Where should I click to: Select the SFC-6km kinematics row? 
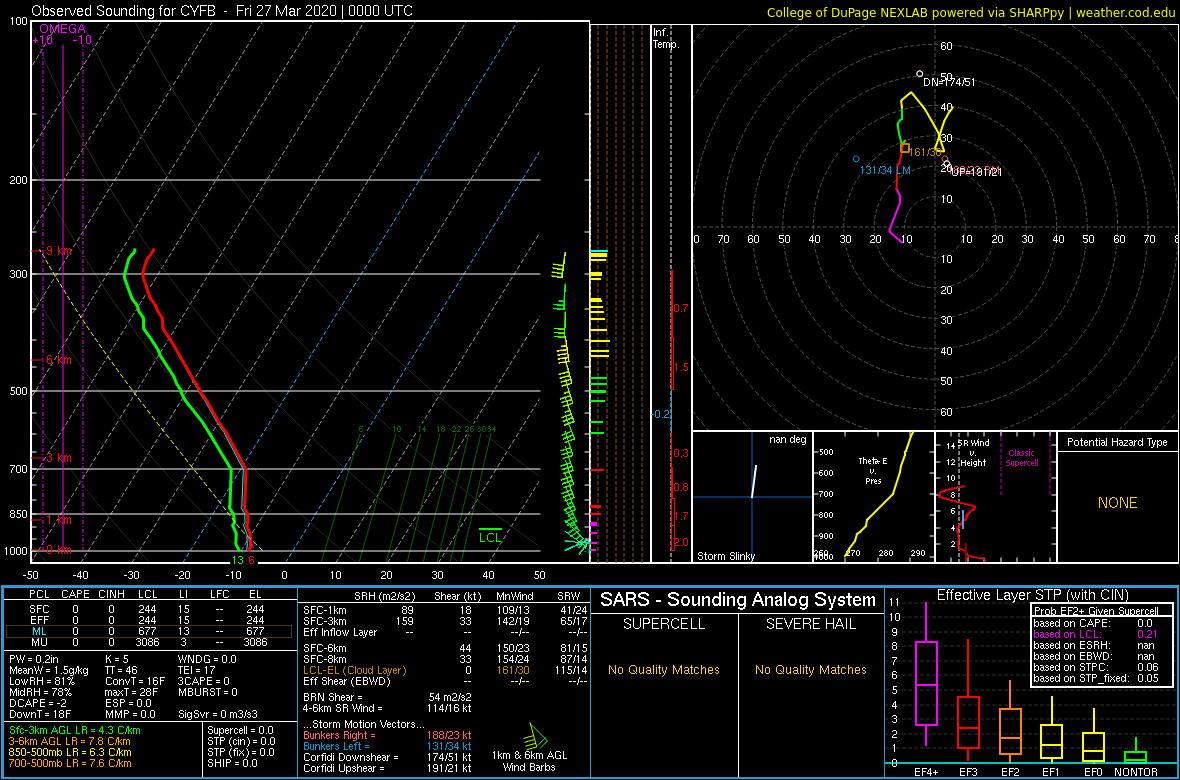tap(445, 648)
